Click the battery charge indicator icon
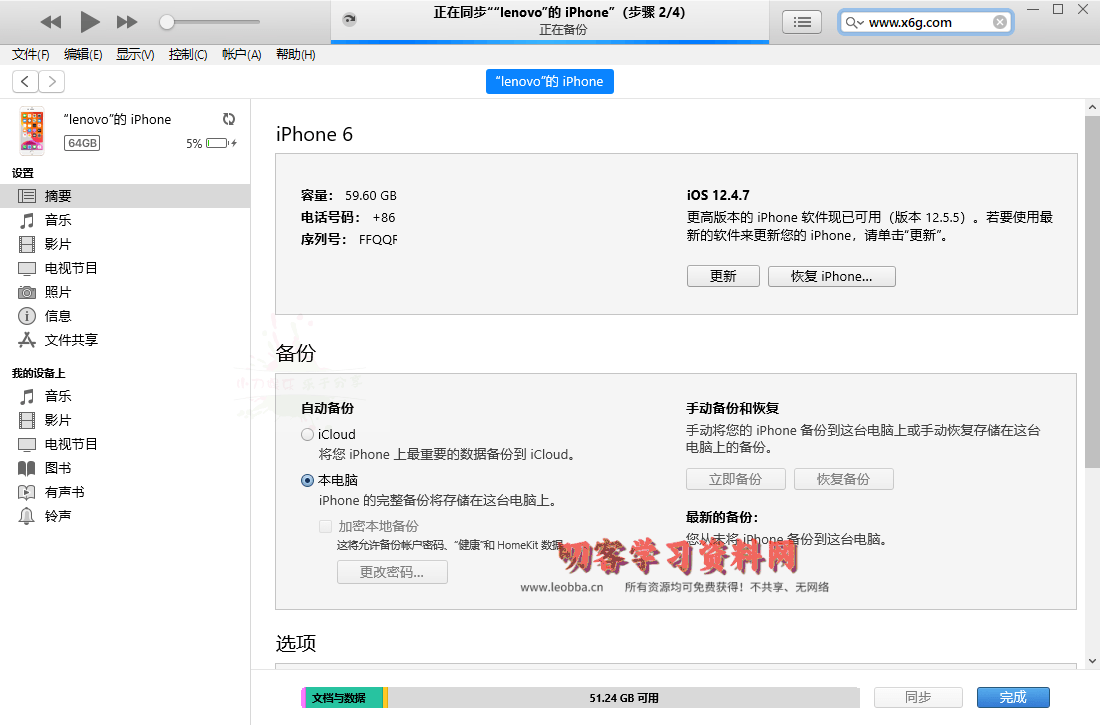The image size is (1100, 725). tap(220, 143)
